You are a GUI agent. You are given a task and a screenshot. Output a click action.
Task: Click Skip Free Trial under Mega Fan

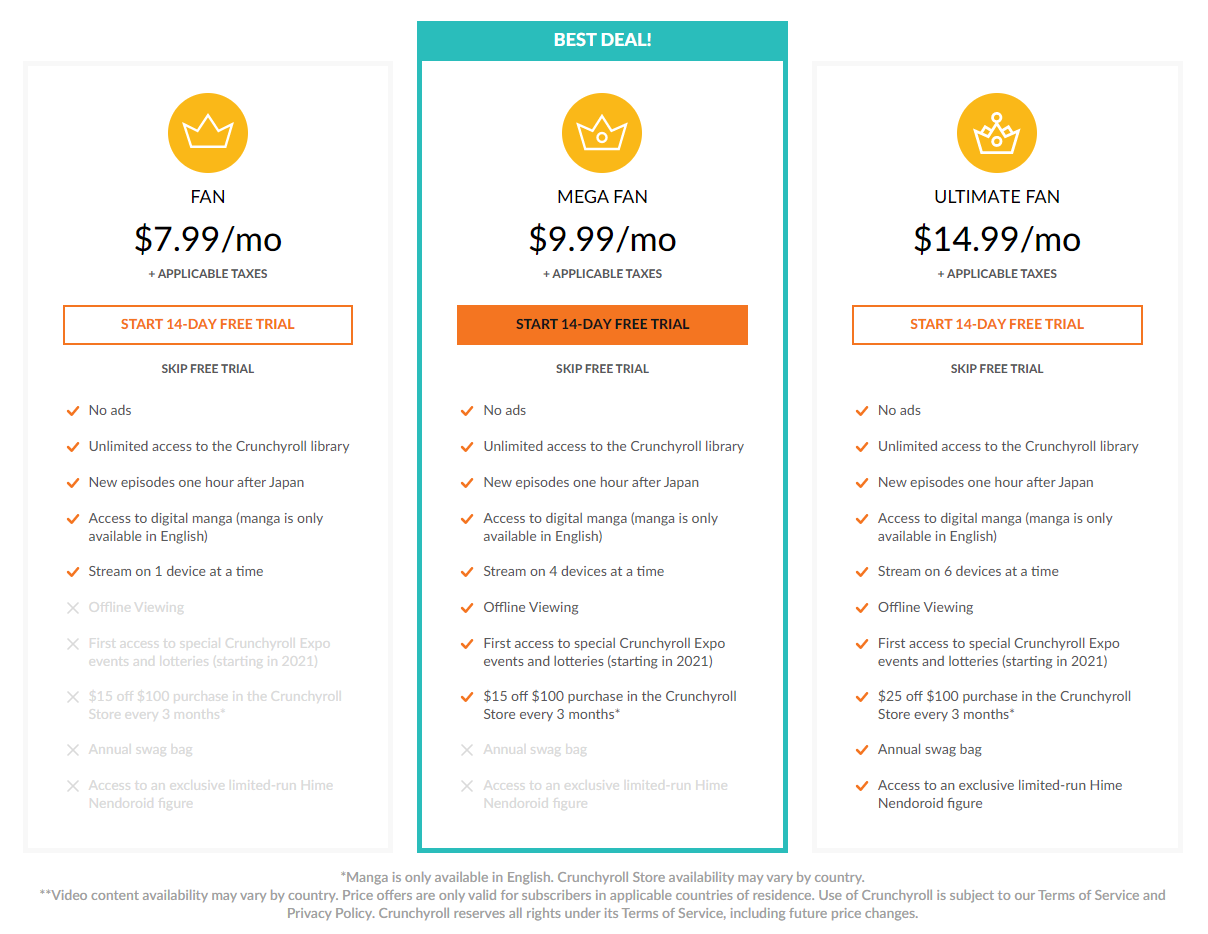(602, 368)
